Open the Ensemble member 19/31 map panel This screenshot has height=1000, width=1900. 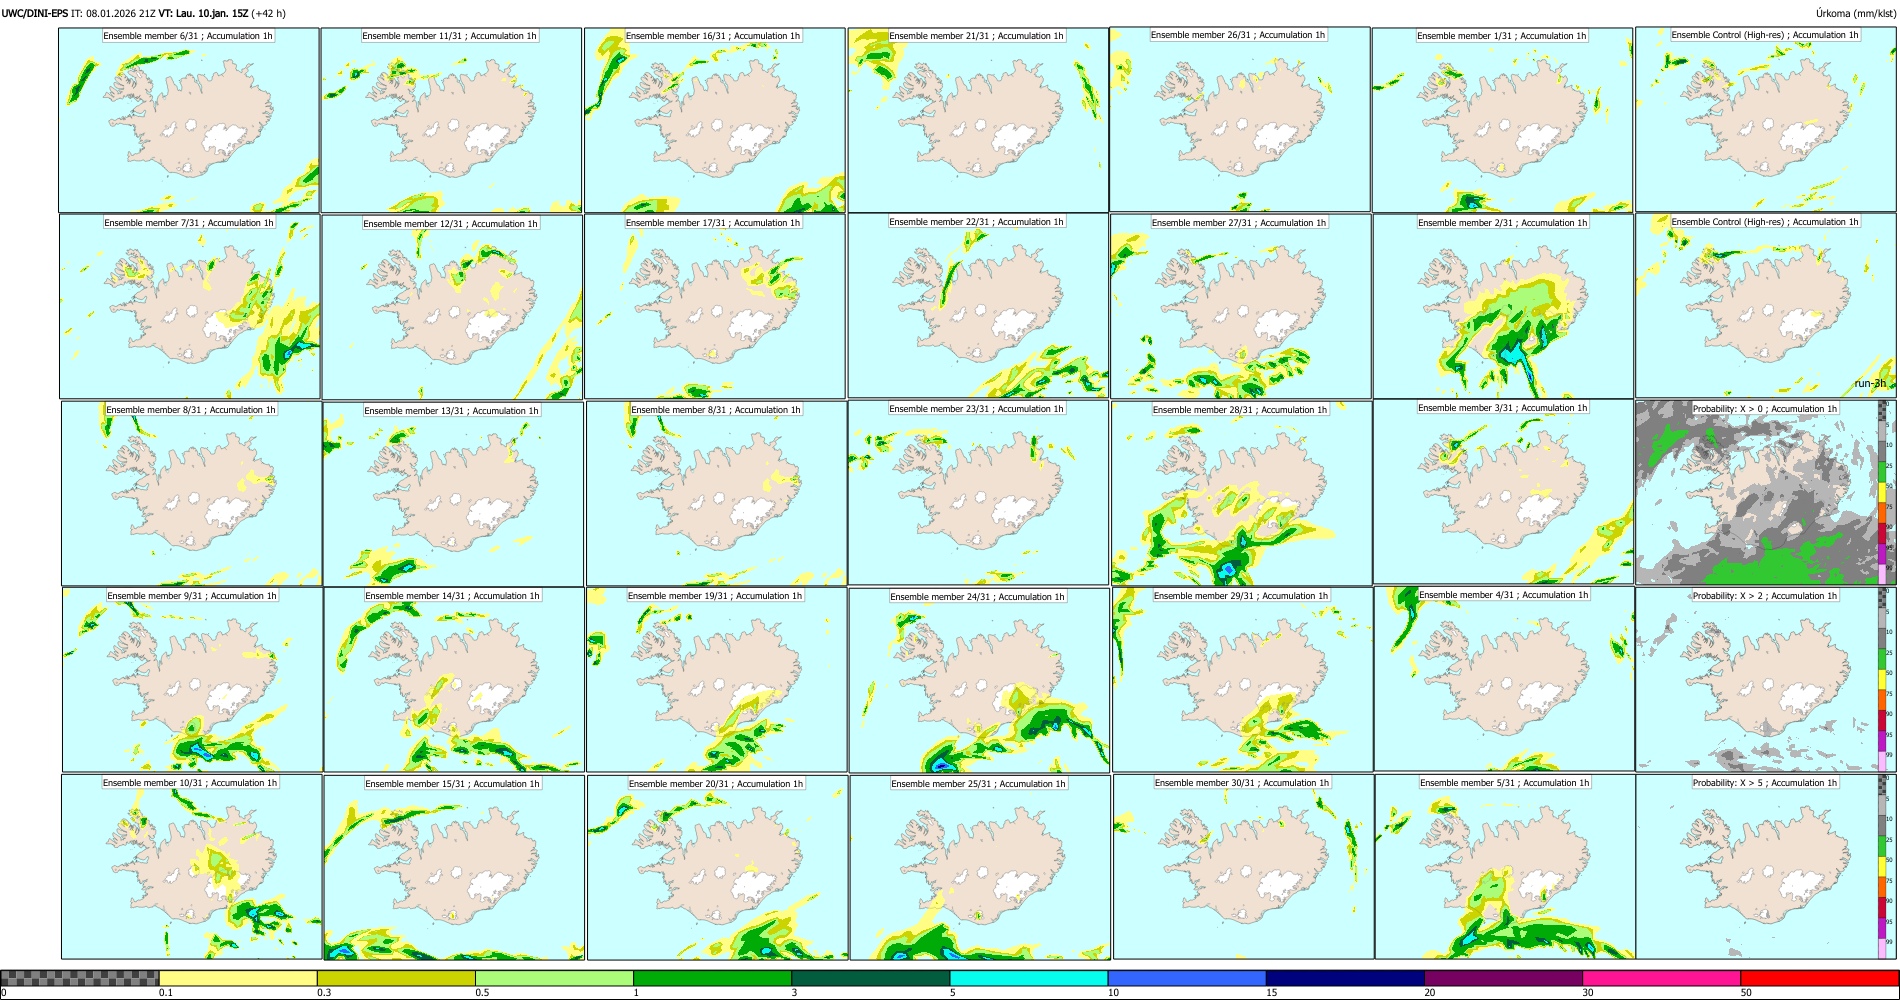tap(716, 680)
